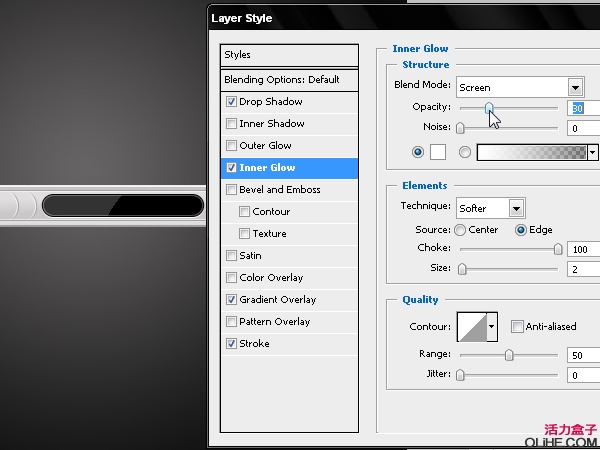Click the Range slider handle
The width and height of the screenshot is (600, 450).
(x=509, y=355)
